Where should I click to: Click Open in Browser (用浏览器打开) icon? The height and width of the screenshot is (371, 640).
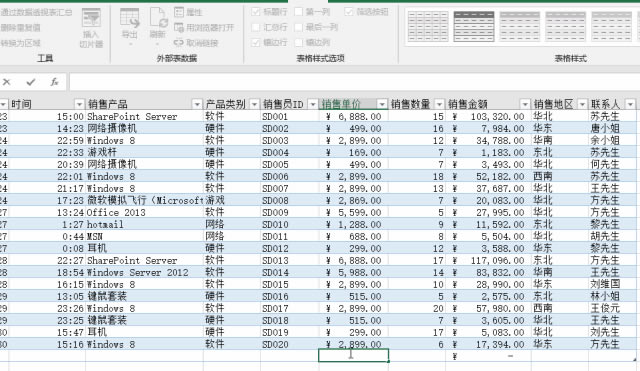179,27
